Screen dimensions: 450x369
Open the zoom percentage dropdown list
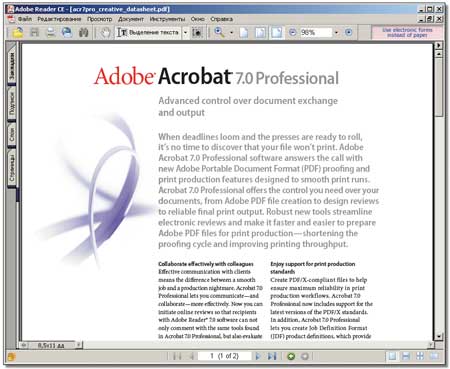pos(336,33)
